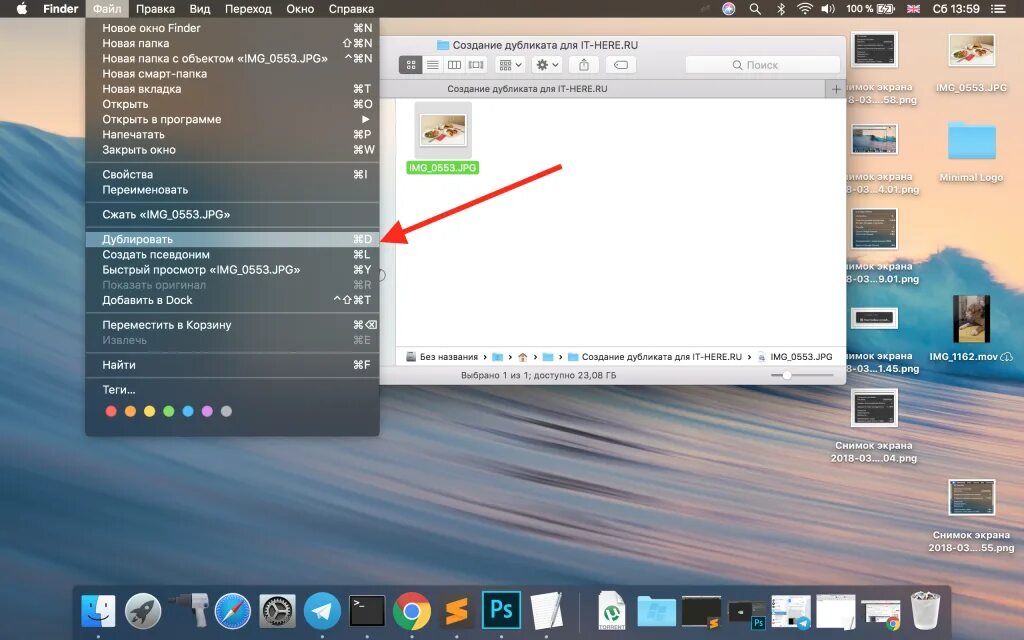Open Notification Center icon
The height and width of the screenshot is (640, 1024).
click(999, 9)
